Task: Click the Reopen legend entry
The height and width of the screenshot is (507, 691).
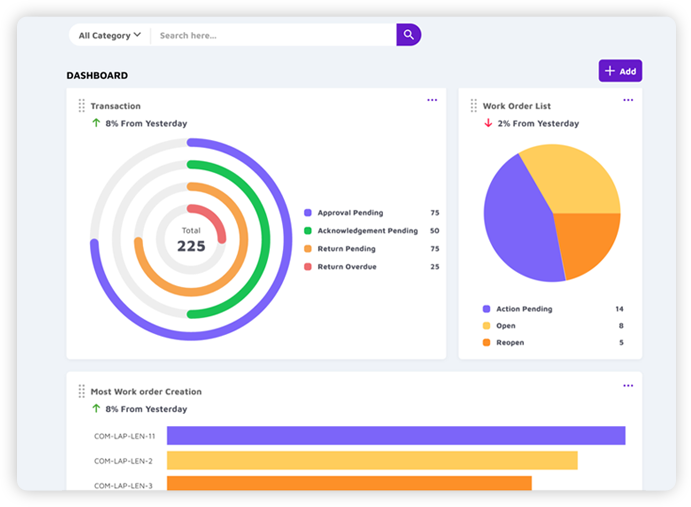Action: point(509,343)
